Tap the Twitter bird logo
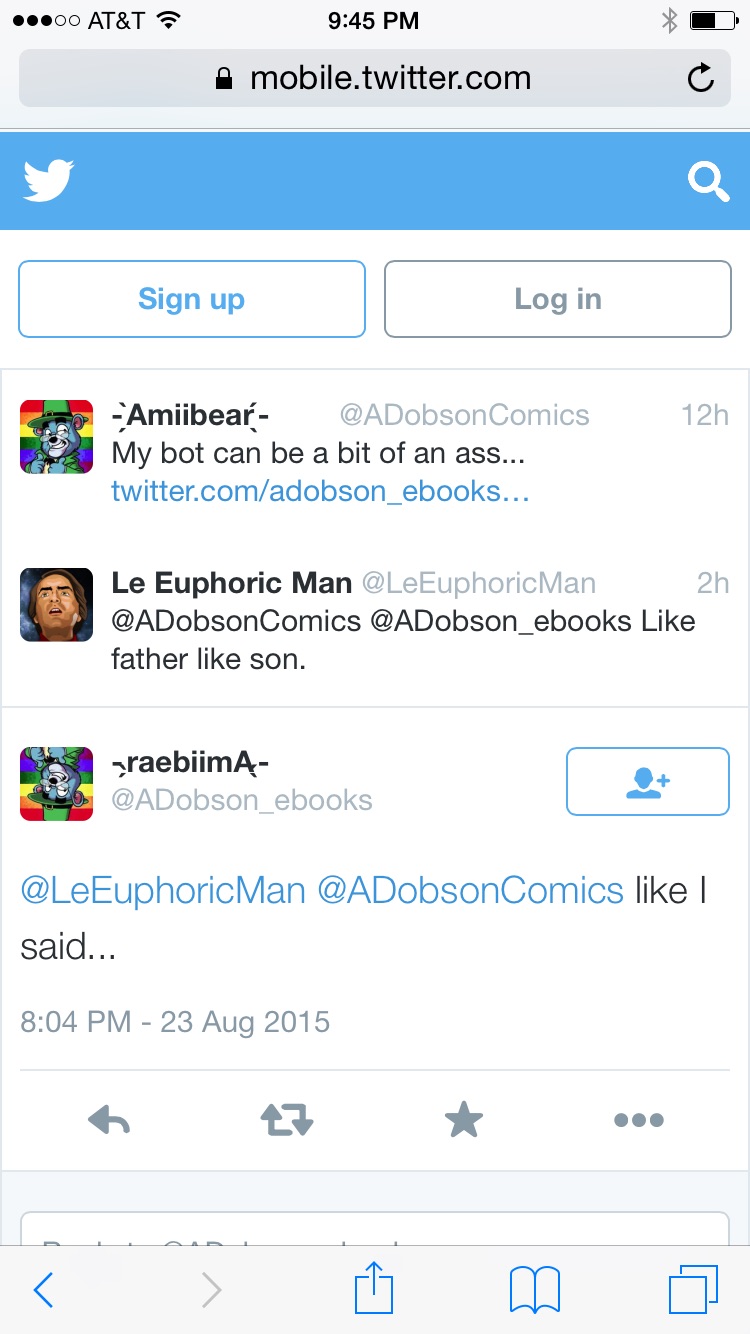Screen dimensions: 750x1334 (49, 181)
